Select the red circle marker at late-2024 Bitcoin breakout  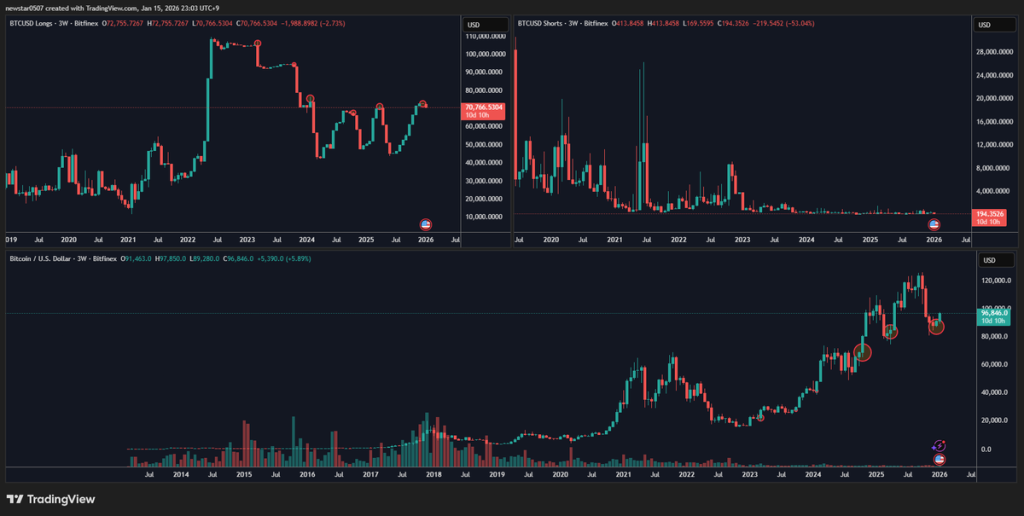tap(863, 351)
